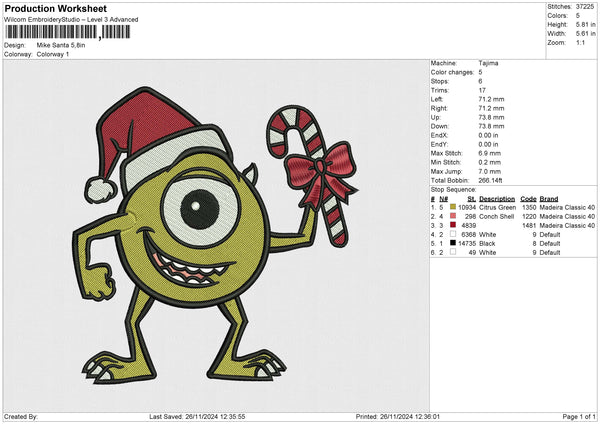Click the stitch count 14735 for Black
The height and width of the screenshot is (424, 600).
[467, 243]
